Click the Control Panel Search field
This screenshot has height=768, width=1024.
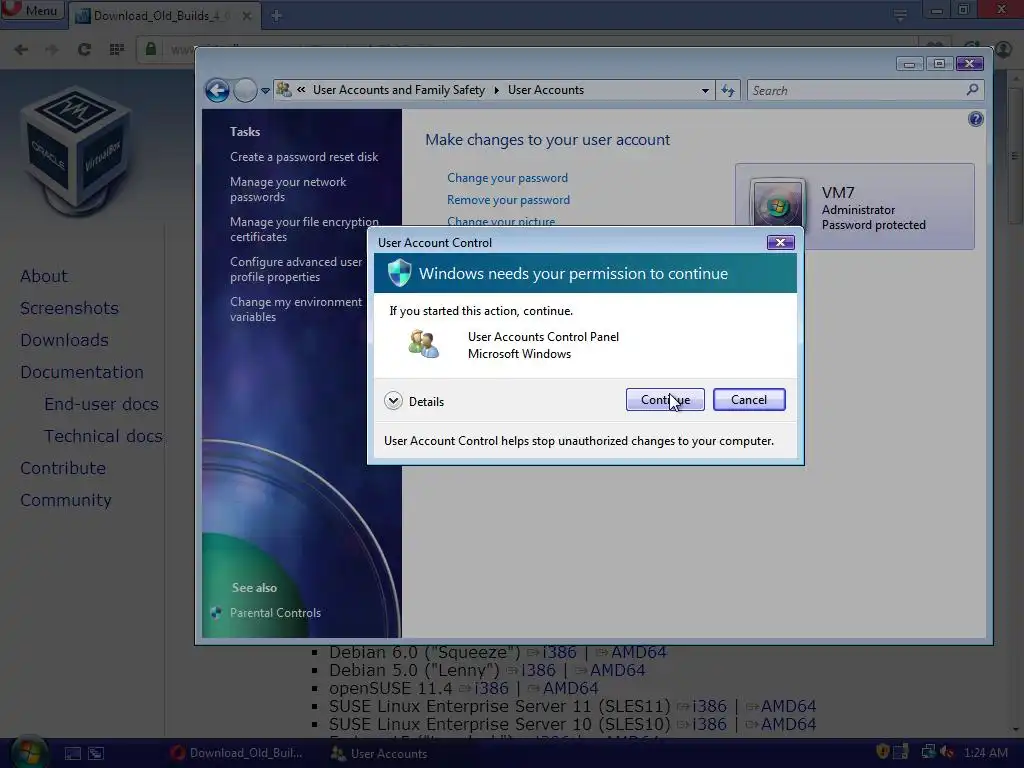click(x=865, y=91)
